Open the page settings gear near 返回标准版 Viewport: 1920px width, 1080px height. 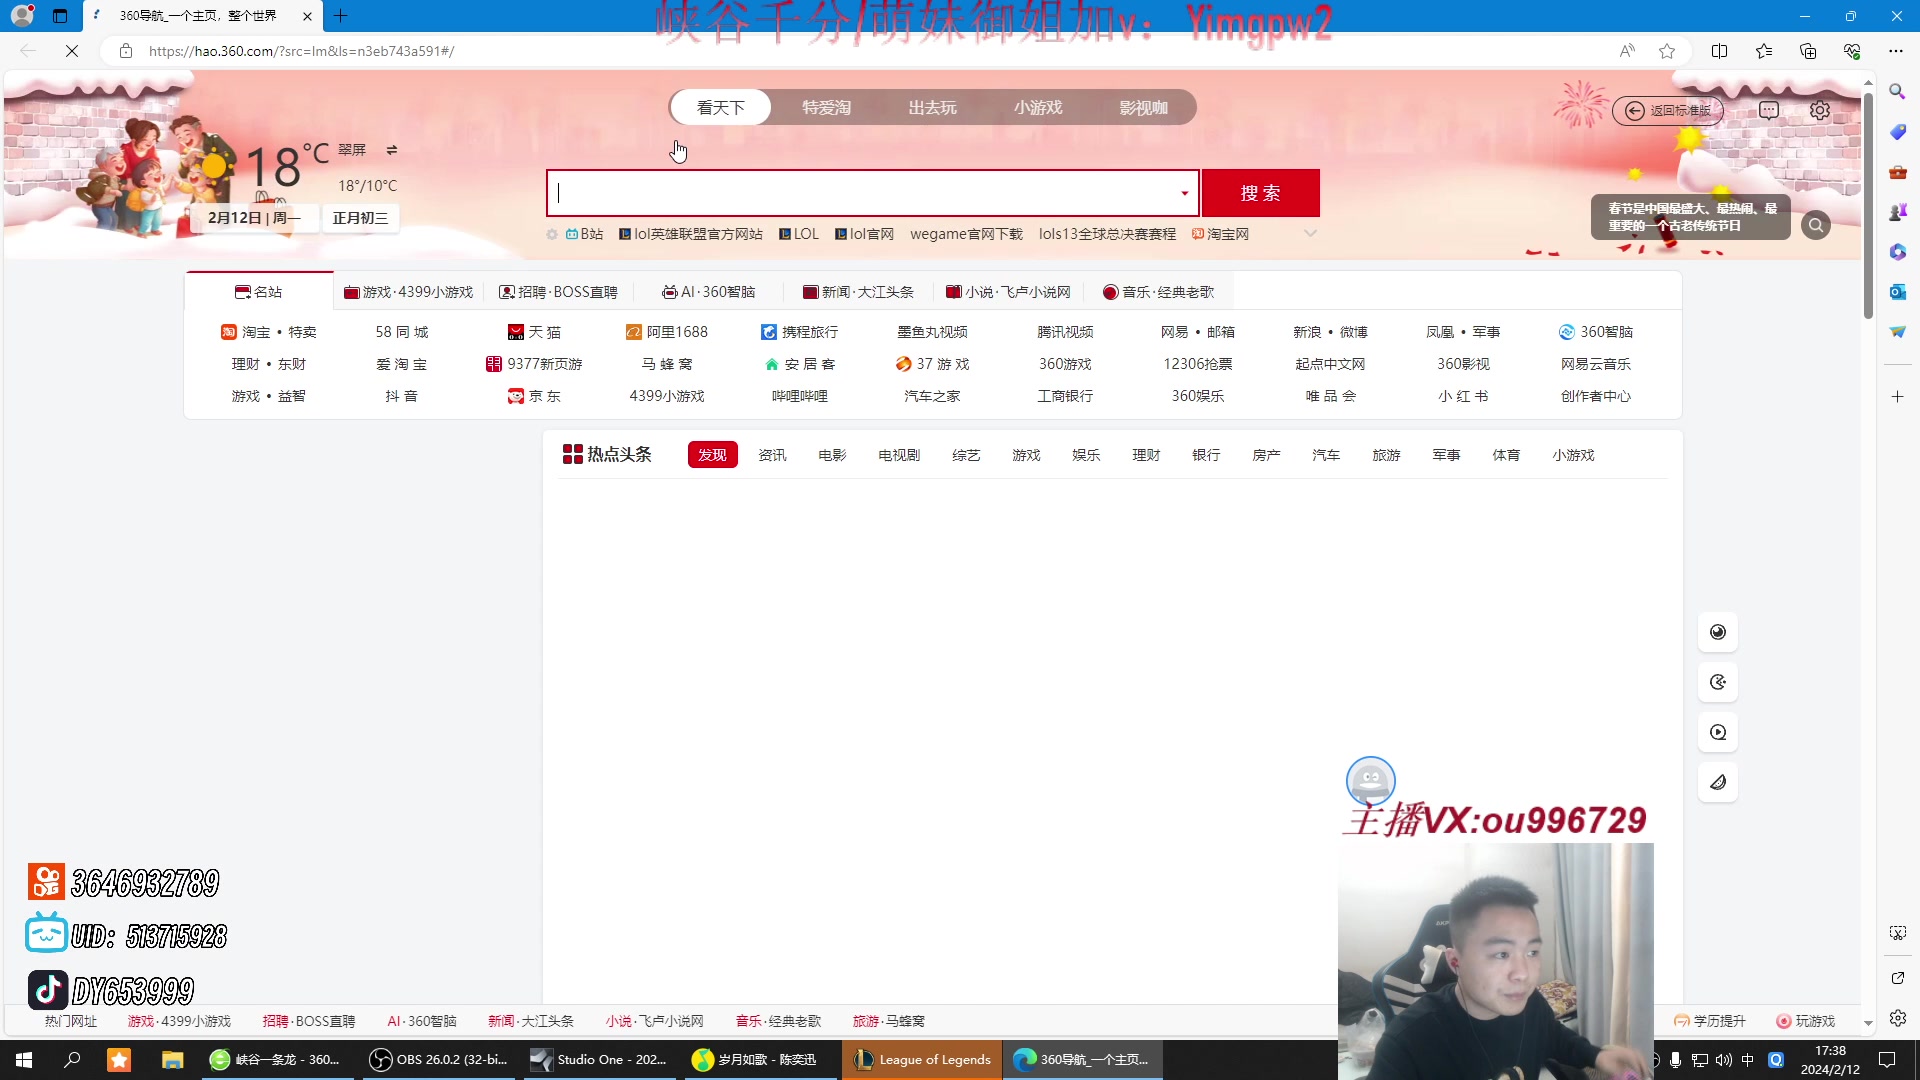pos(1819,110)
